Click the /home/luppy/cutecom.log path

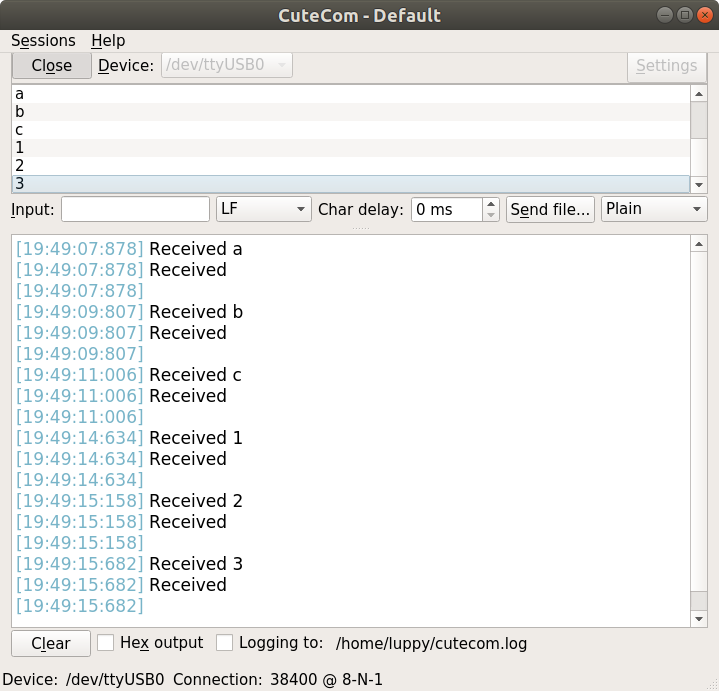click(431, 643)
